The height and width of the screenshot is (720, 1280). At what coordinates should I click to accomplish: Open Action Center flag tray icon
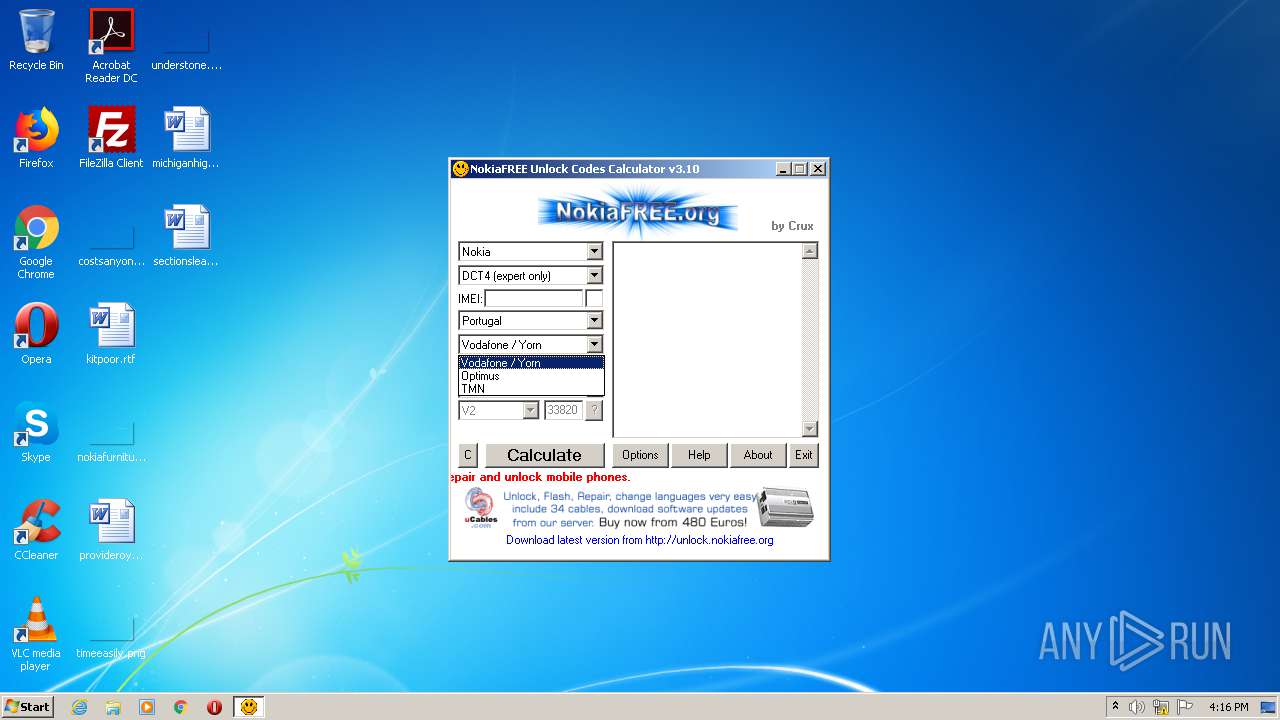coord(1185,707)
